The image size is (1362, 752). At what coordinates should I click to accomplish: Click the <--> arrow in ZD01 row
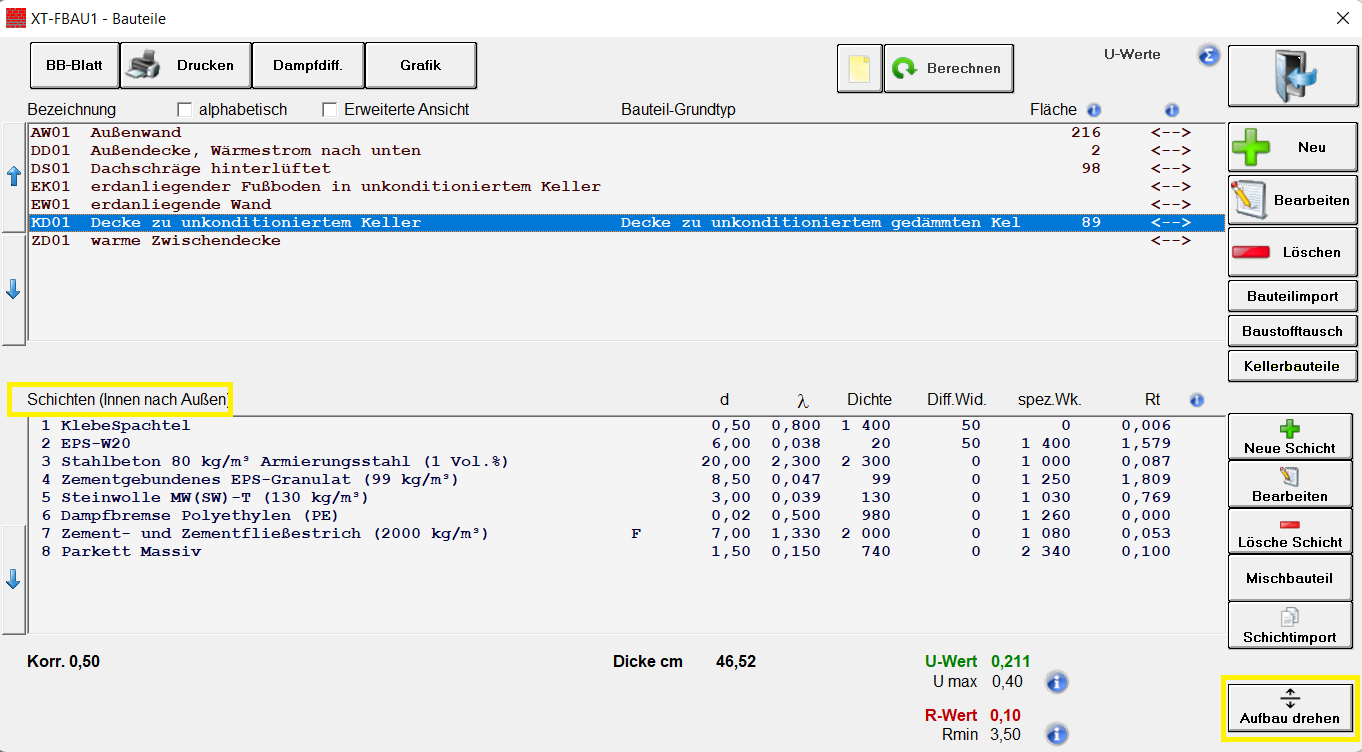pyautogui.click(x=1171, y=241)
